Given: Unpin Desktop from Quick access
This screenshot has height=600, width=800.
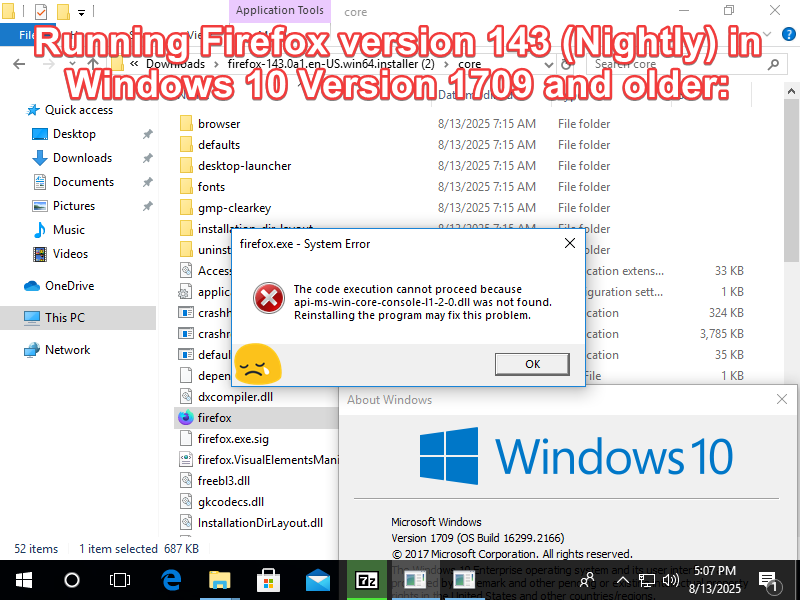Looking at the screenshot, I should [x=147, y=134].
